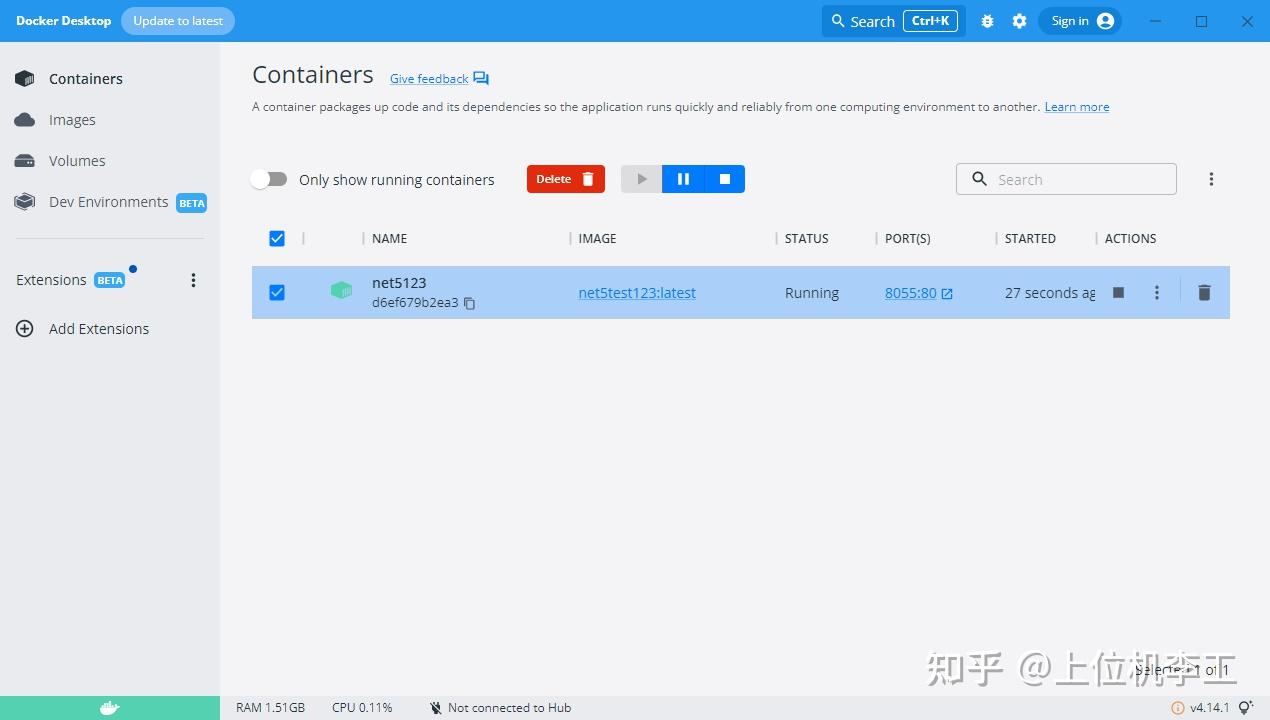The height and width of the screenshot is (720, 1270).
Task: Click the RAM 1.51GB status entry
Action: click(270, 708)
